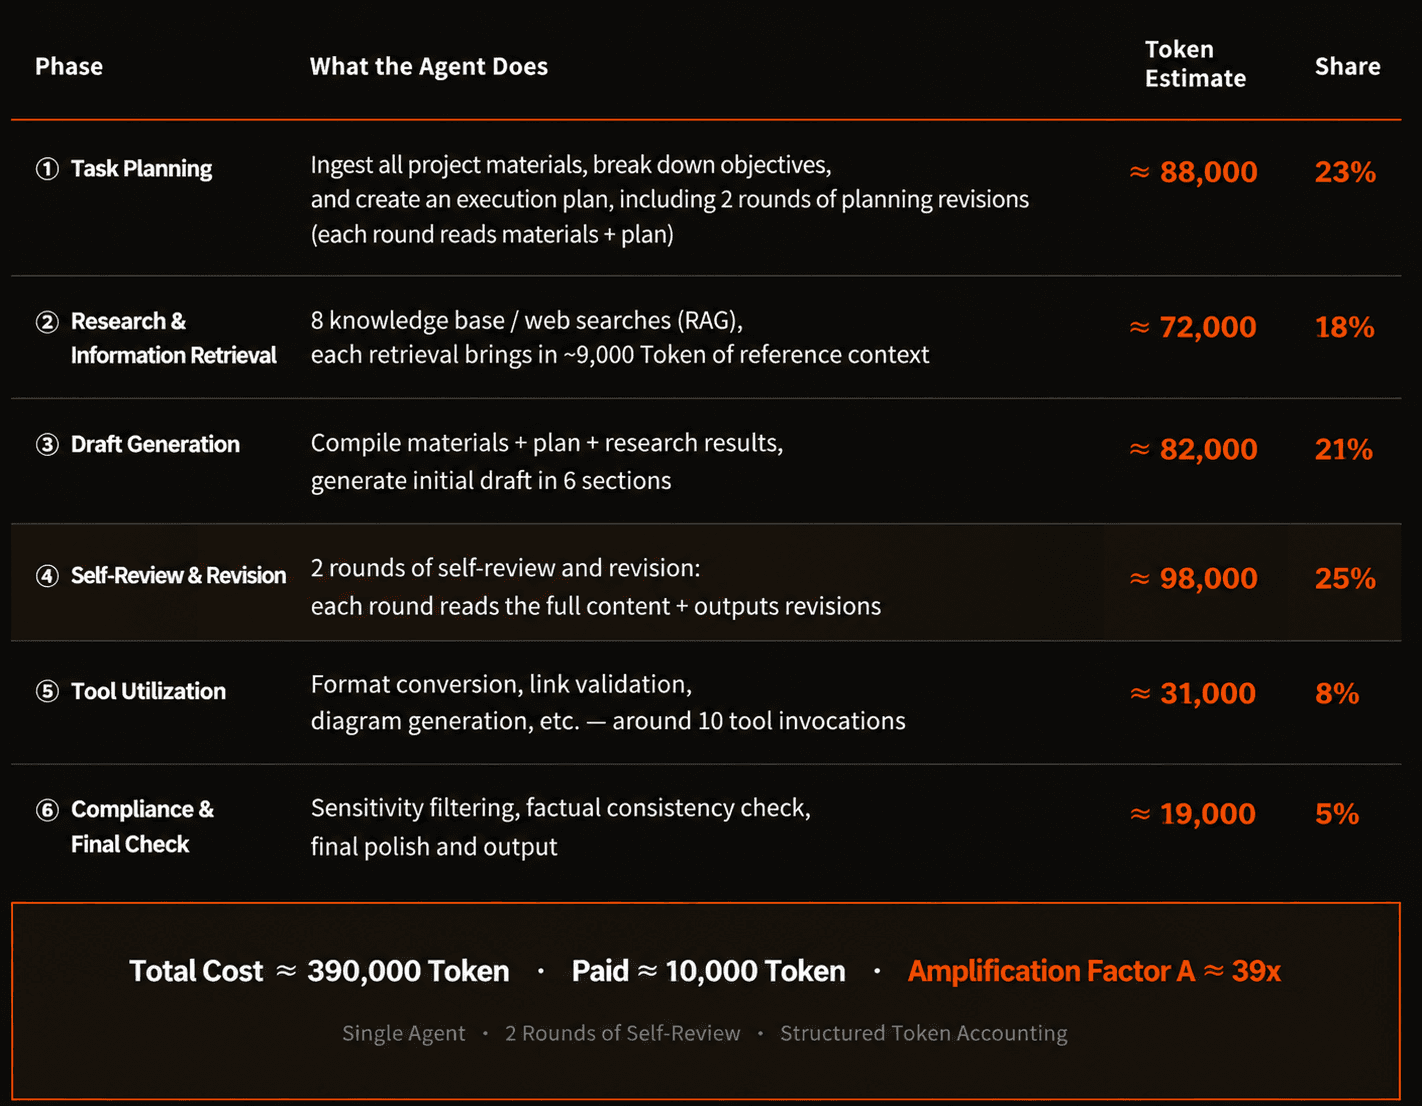This screenshot has height=1106, width=1422.
Task: Click the circled number 6 icon
Action: tap(47, 809)
